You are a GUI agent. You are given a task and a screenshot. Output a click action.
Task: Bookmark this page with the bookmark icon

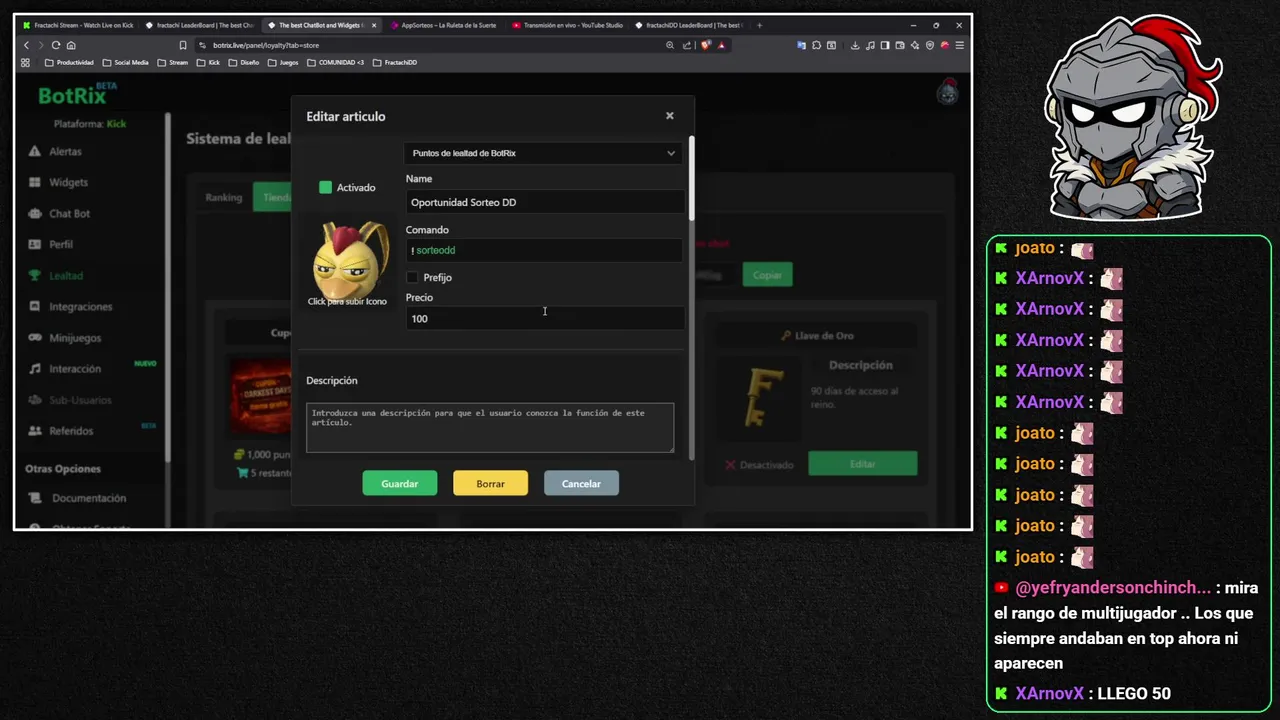tap(183, 45)
